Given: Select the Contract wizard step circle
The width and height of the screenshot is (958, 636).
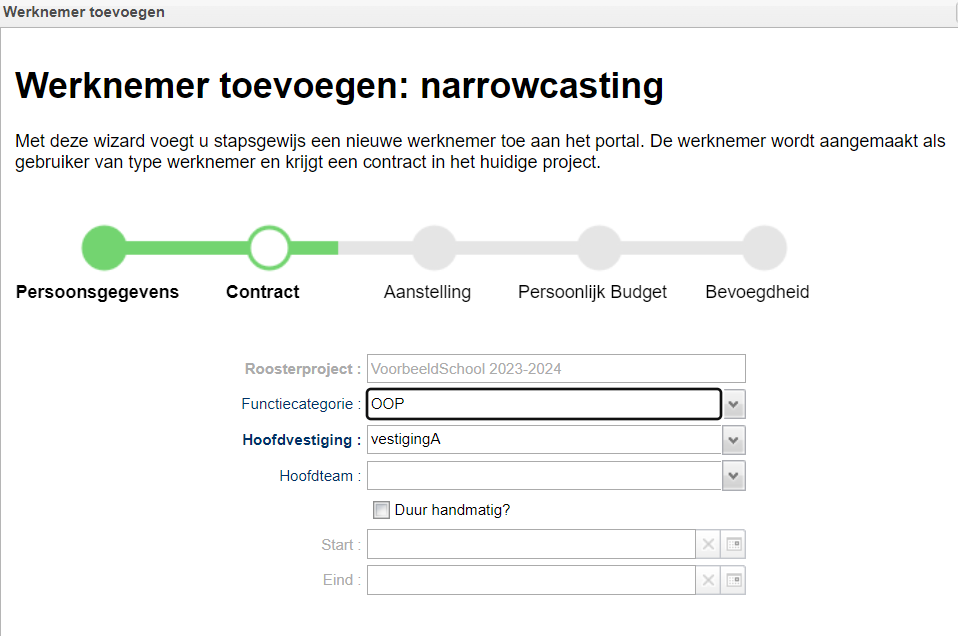Looking at the screenshot, I should (269, 247).
